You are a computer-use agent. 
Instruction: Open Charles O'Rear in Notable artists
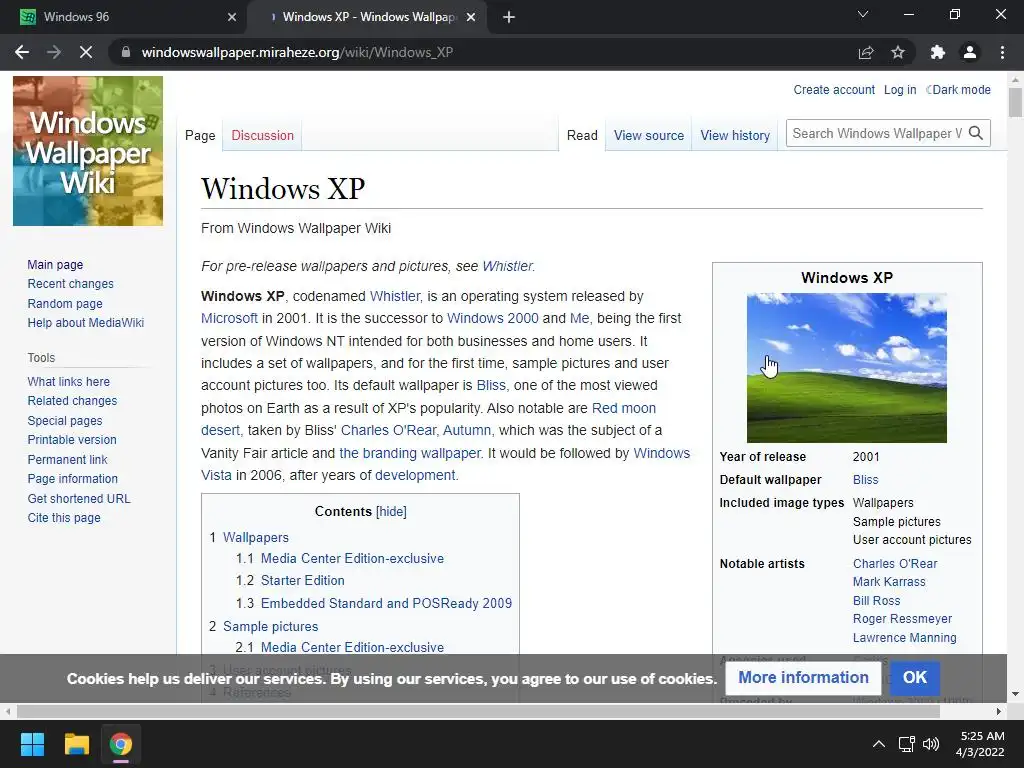[895, 564]
